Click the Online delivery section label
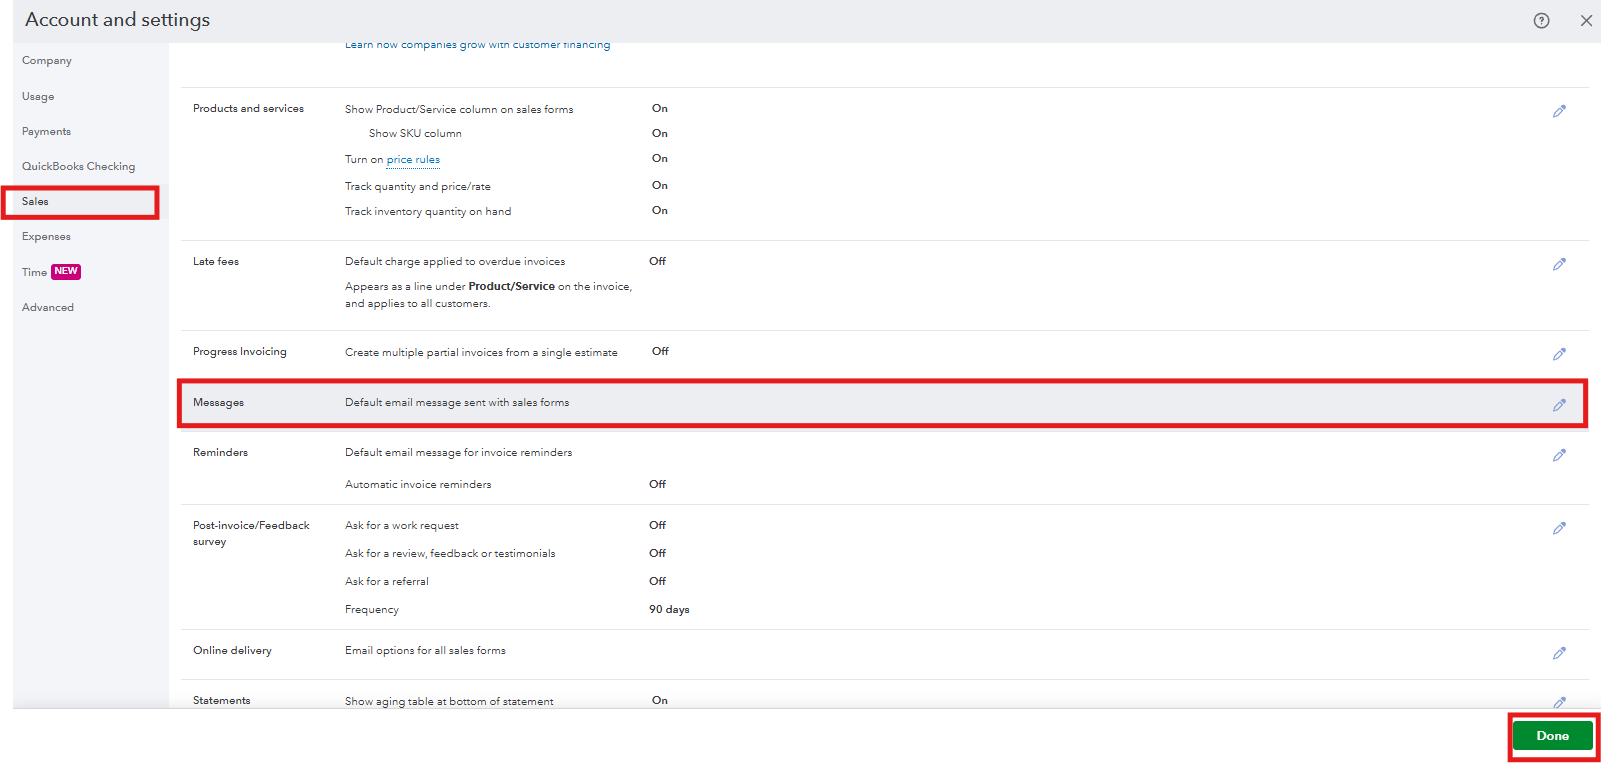1602x763 pixels. 232,650
